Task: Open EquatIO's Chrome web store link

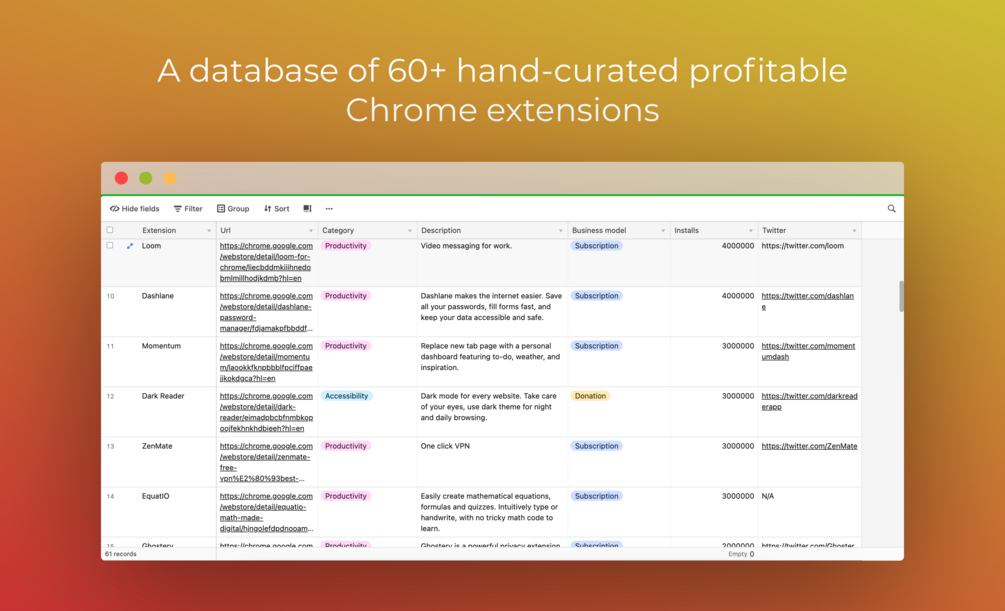Action: click(266, 512)
